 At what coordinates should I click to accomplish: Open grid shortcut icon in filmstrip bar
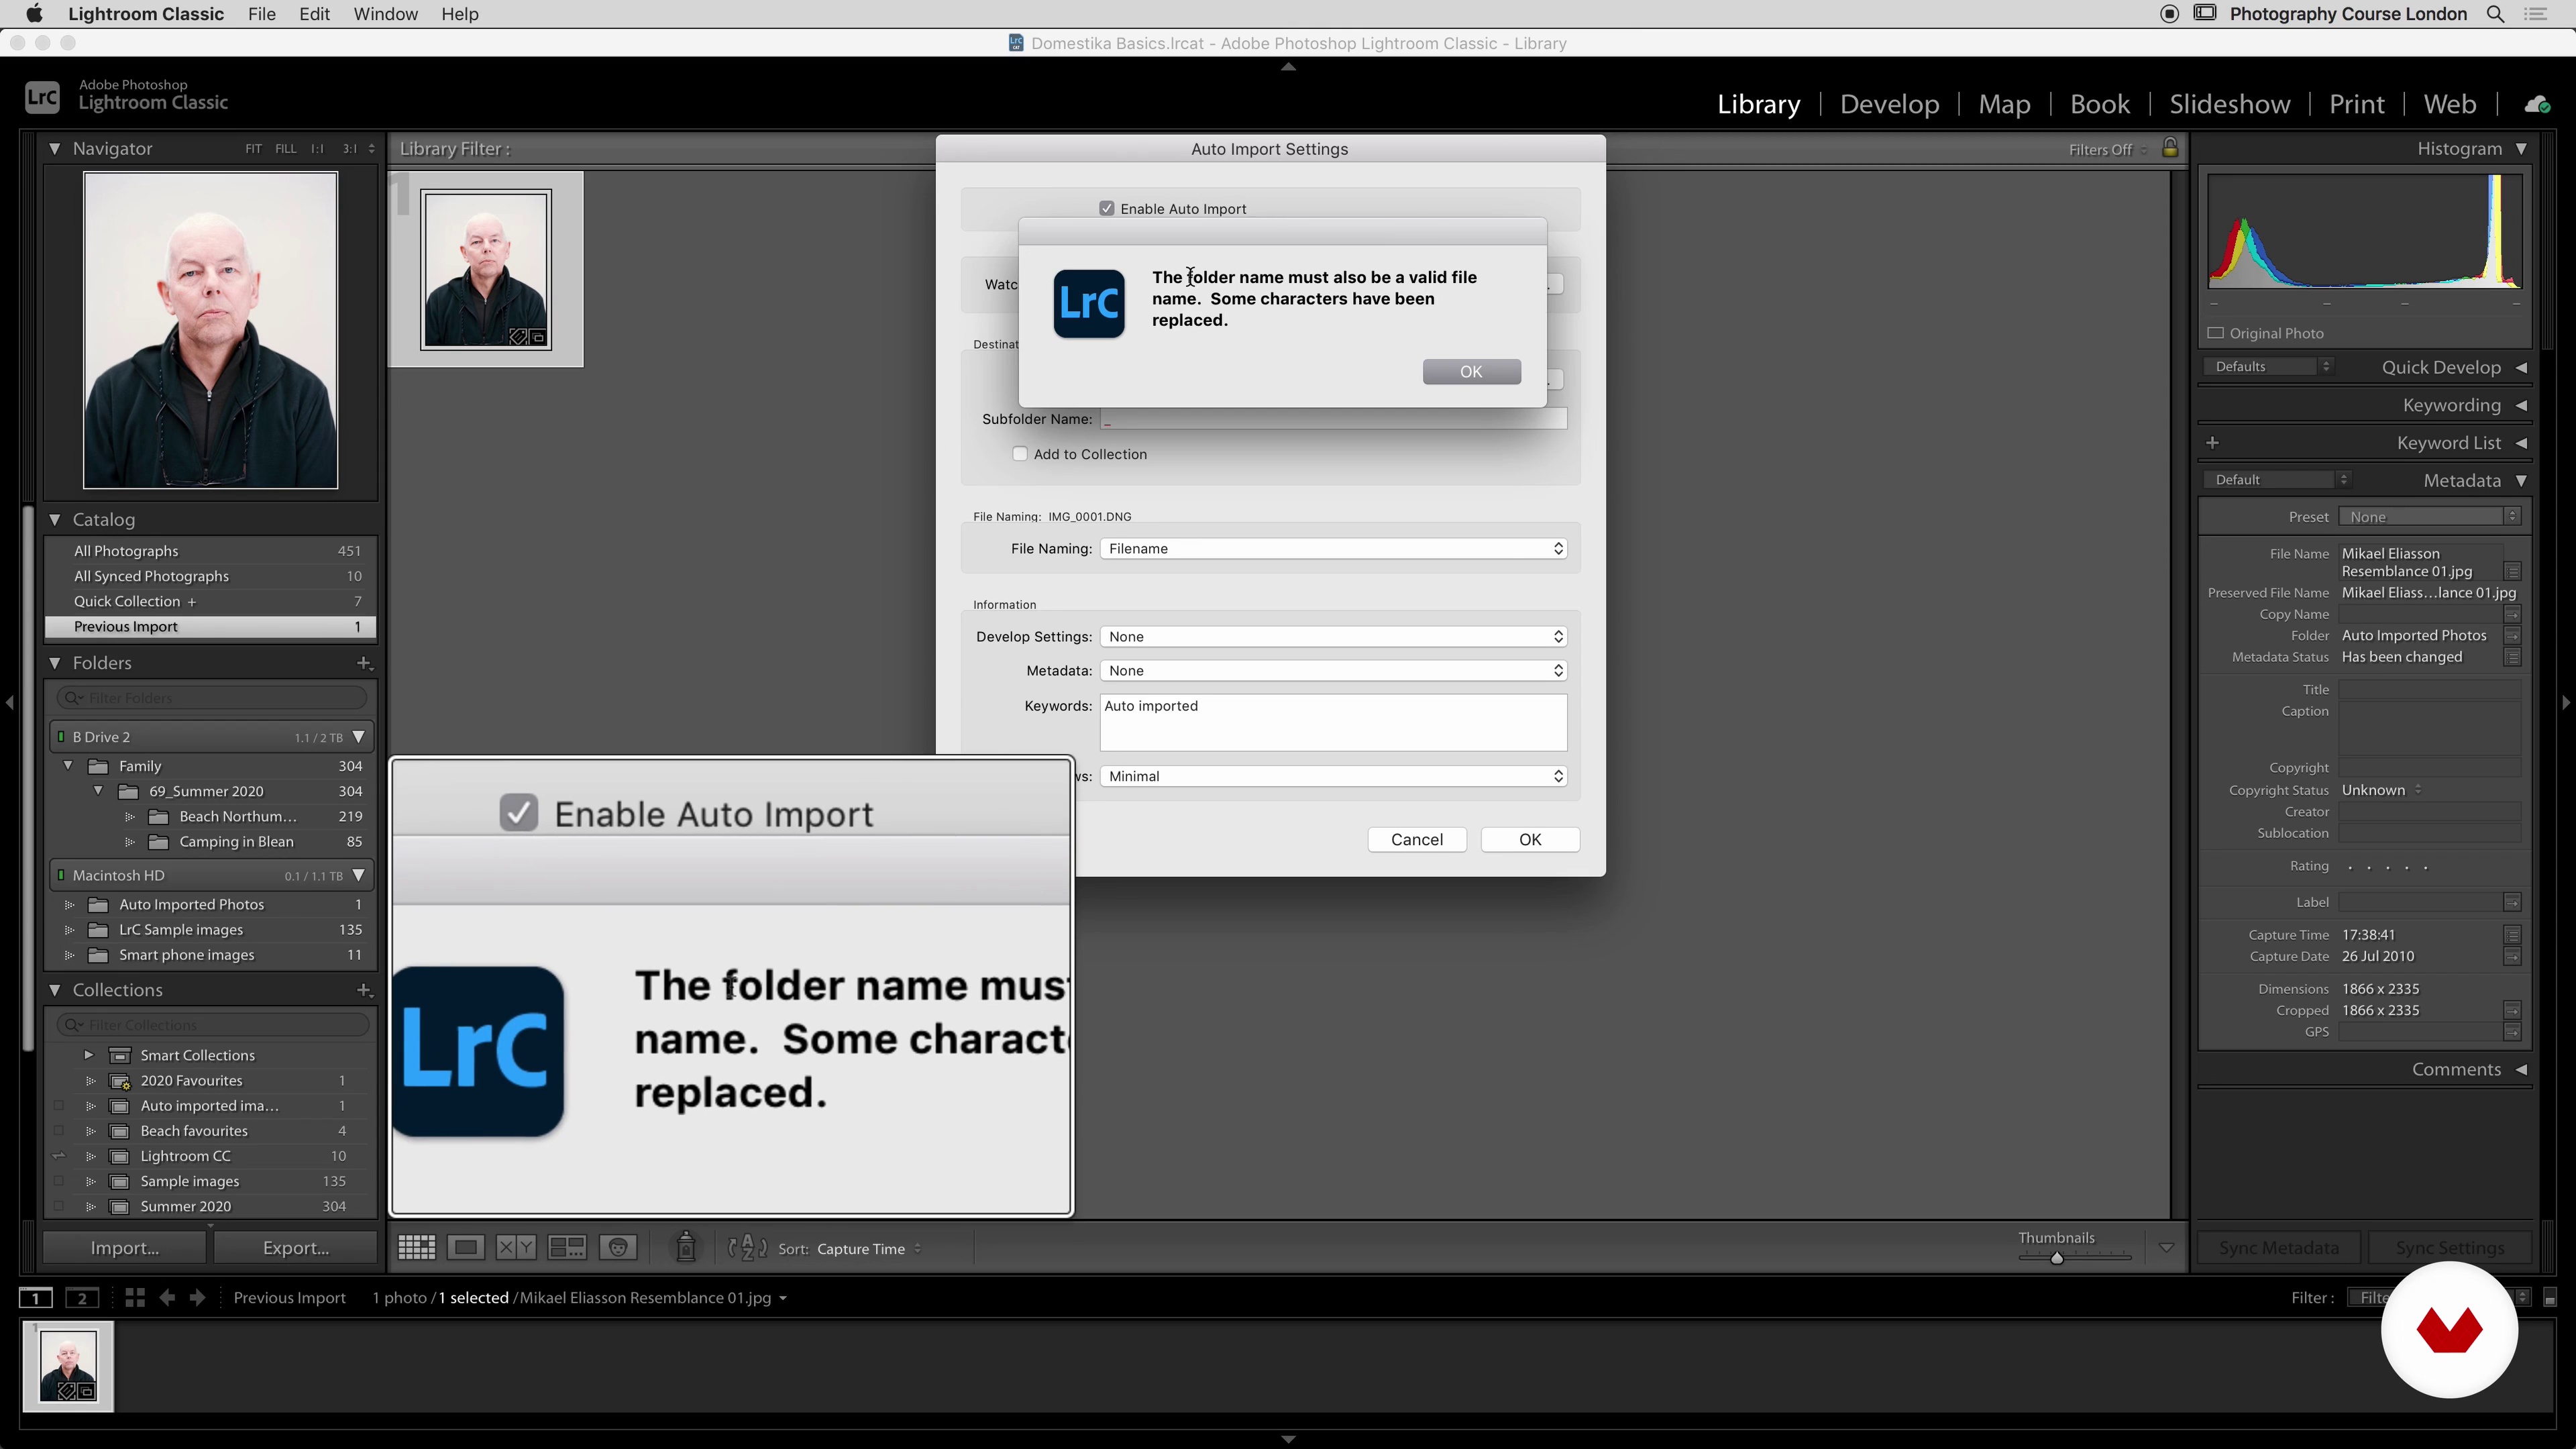coord(135,1297)
